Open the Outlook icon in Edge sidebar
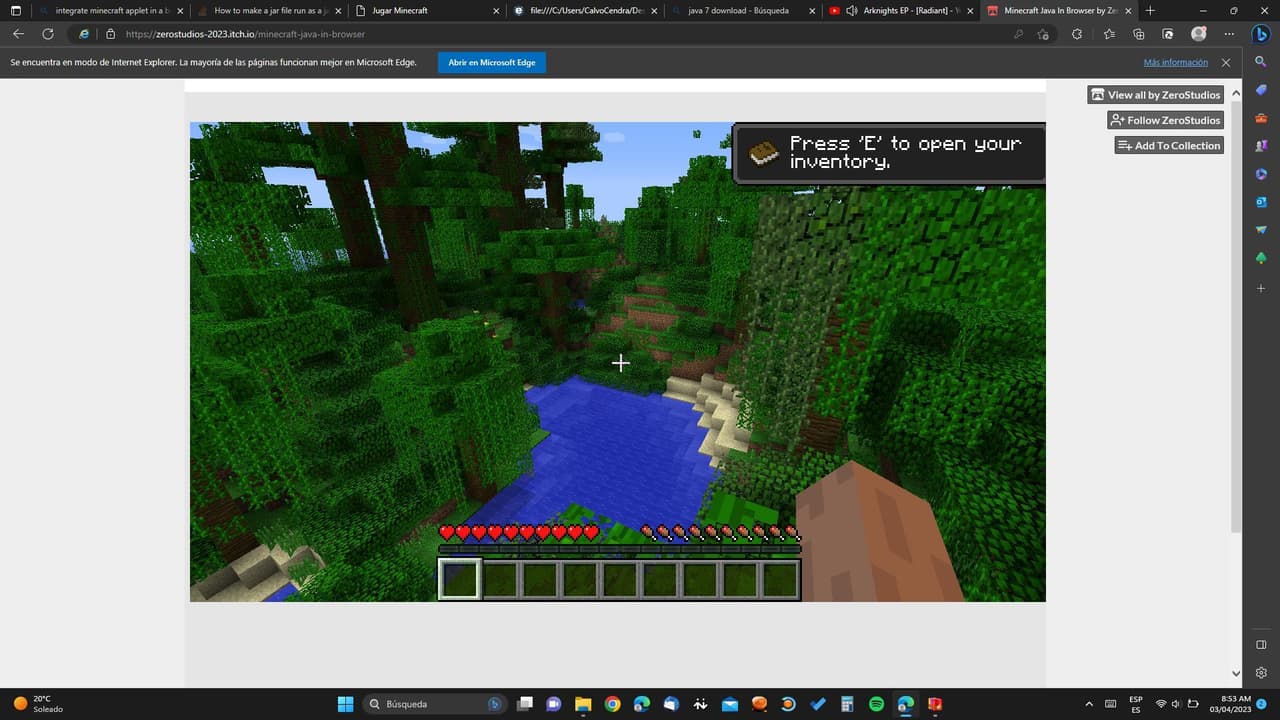This screenshot has height=720, width=1280. click(1261, 202)
